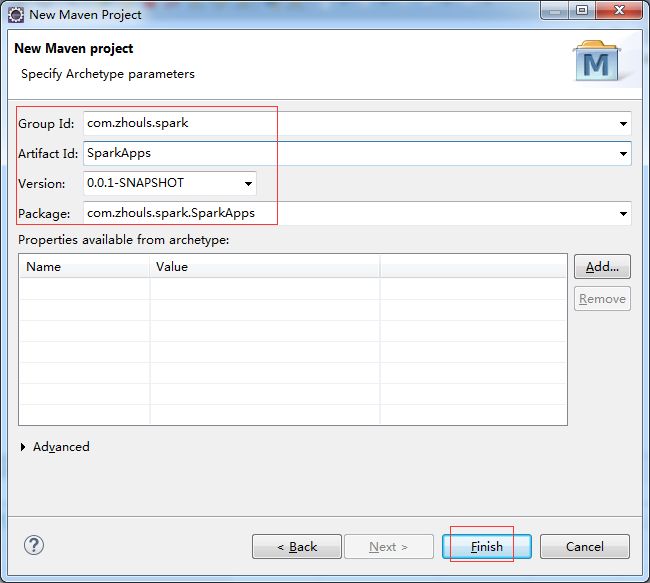Open the help question mark icon

tap(34, 545)
